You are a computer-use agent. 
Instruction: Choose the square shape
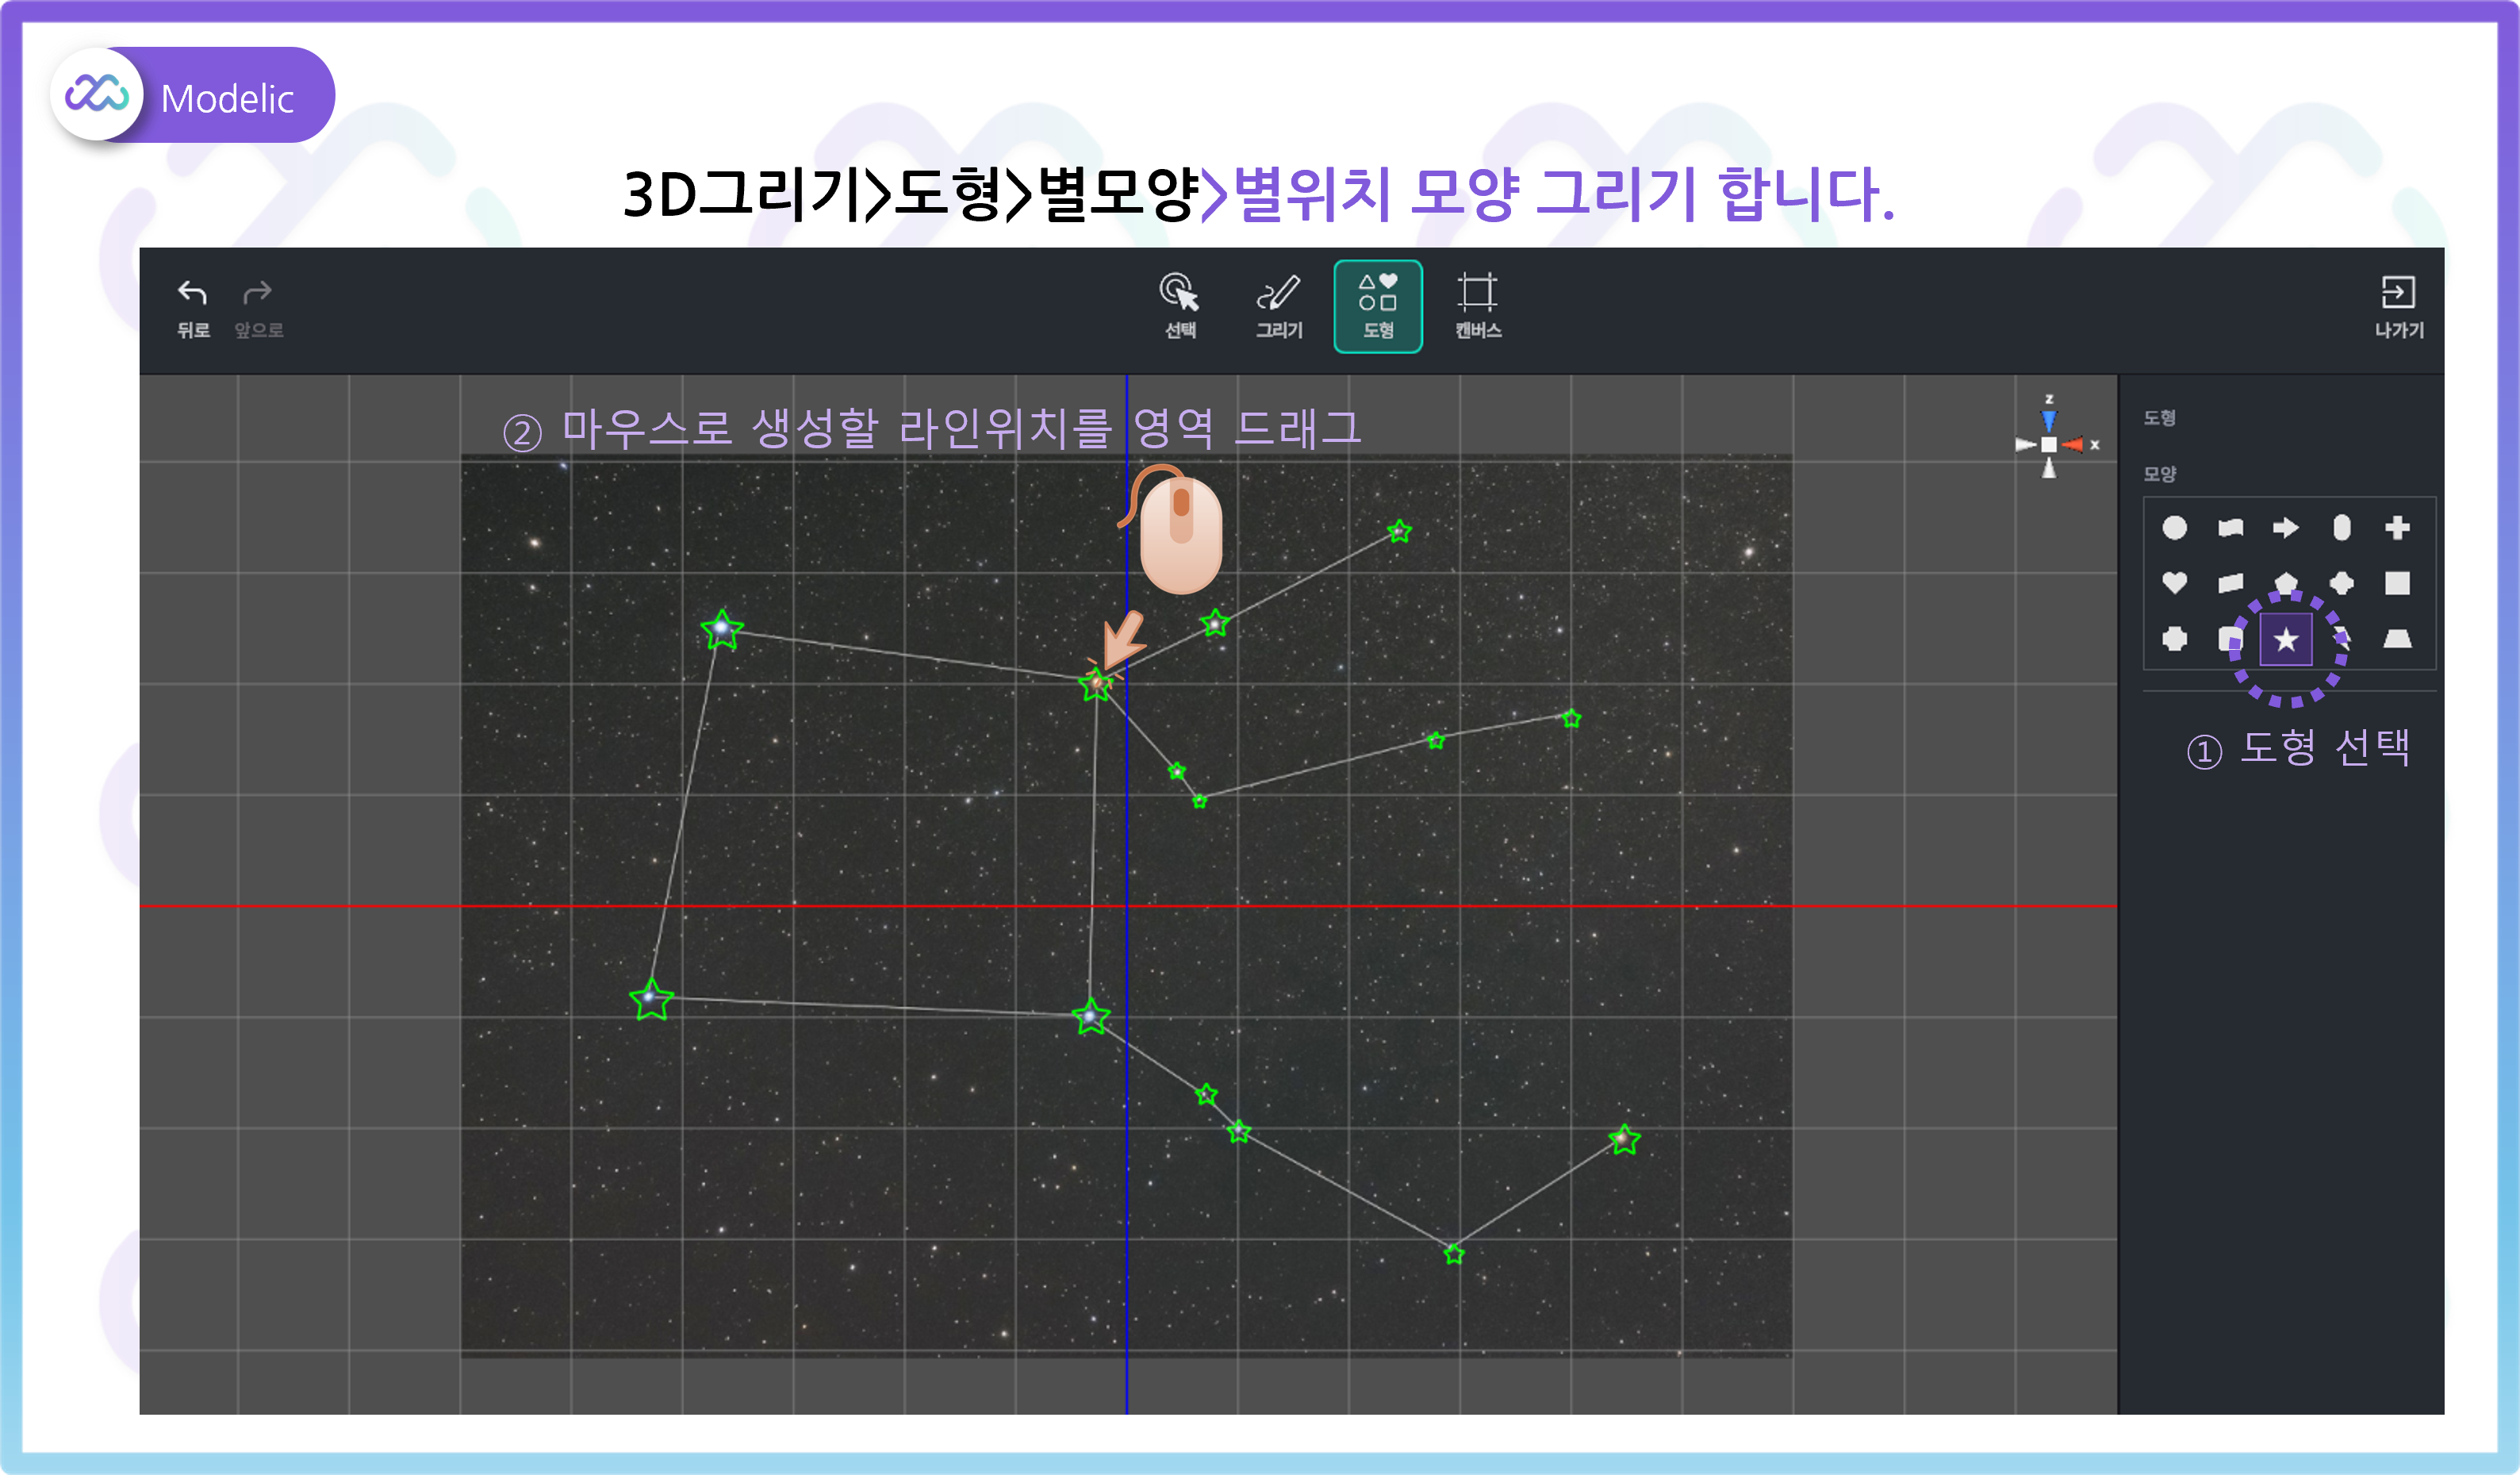point(2397,583)
